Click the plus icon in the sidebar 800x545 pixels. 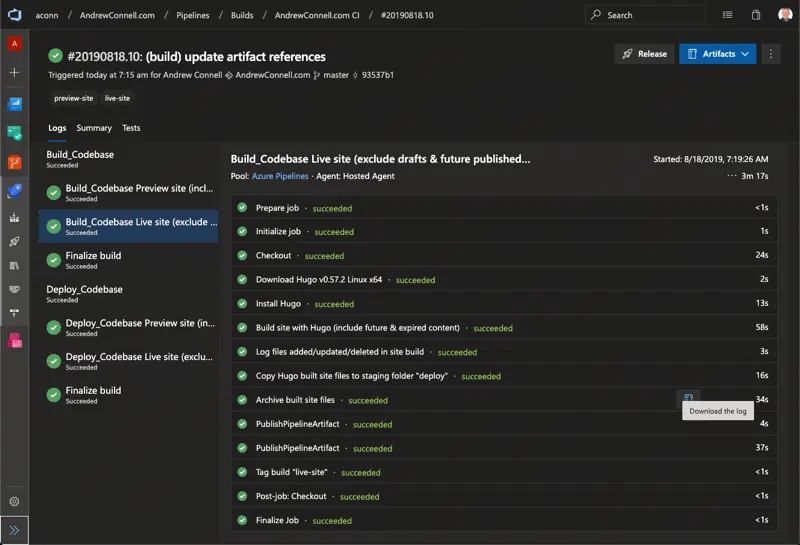tap(14, 72)
